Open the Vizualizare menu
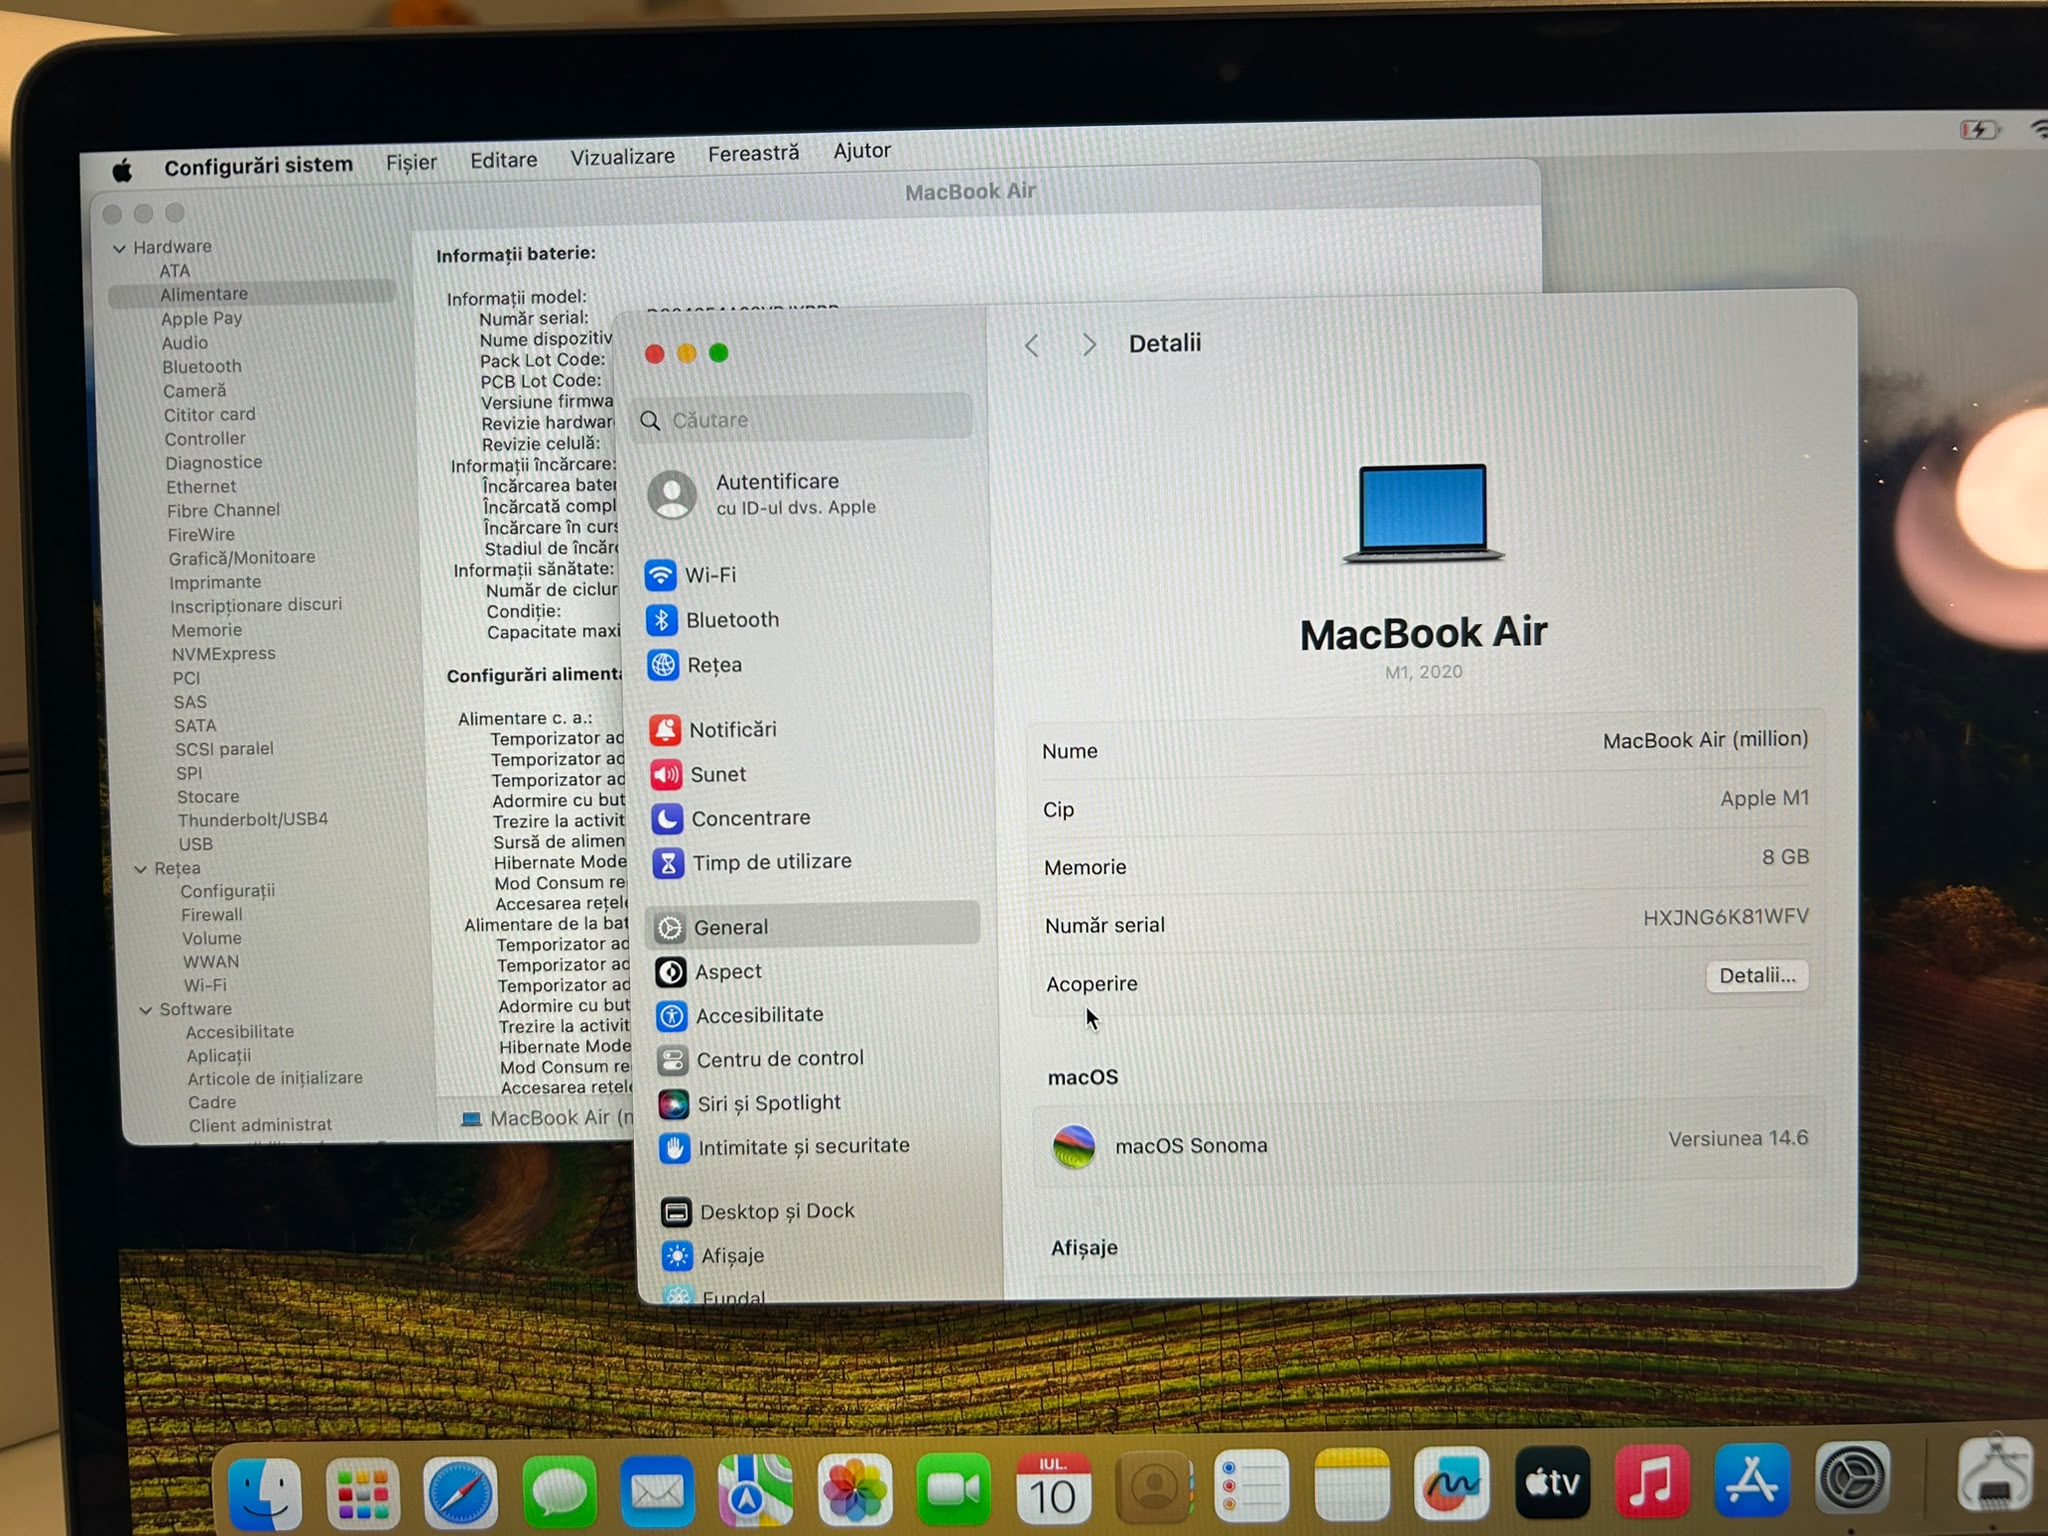 tap(622, 157)
